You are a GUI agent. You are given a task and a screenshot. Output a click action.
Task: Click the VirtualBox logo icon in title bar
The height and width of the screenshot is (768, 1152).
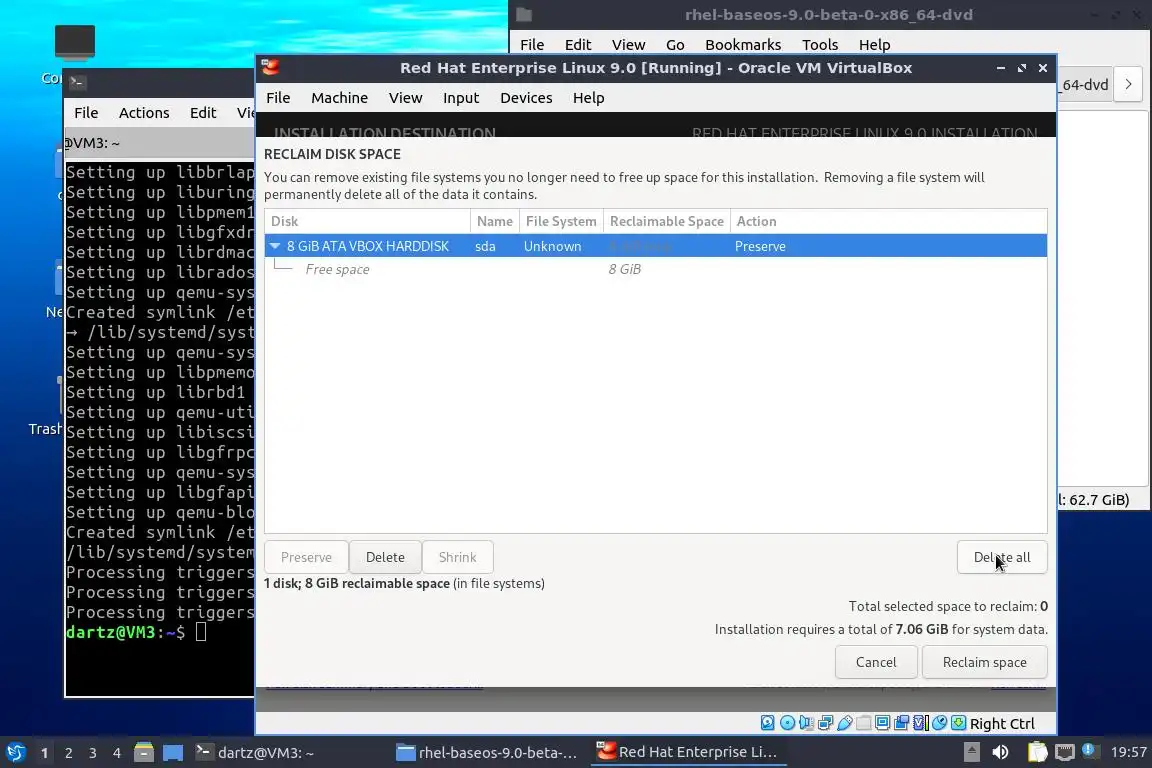click(270, 68)
